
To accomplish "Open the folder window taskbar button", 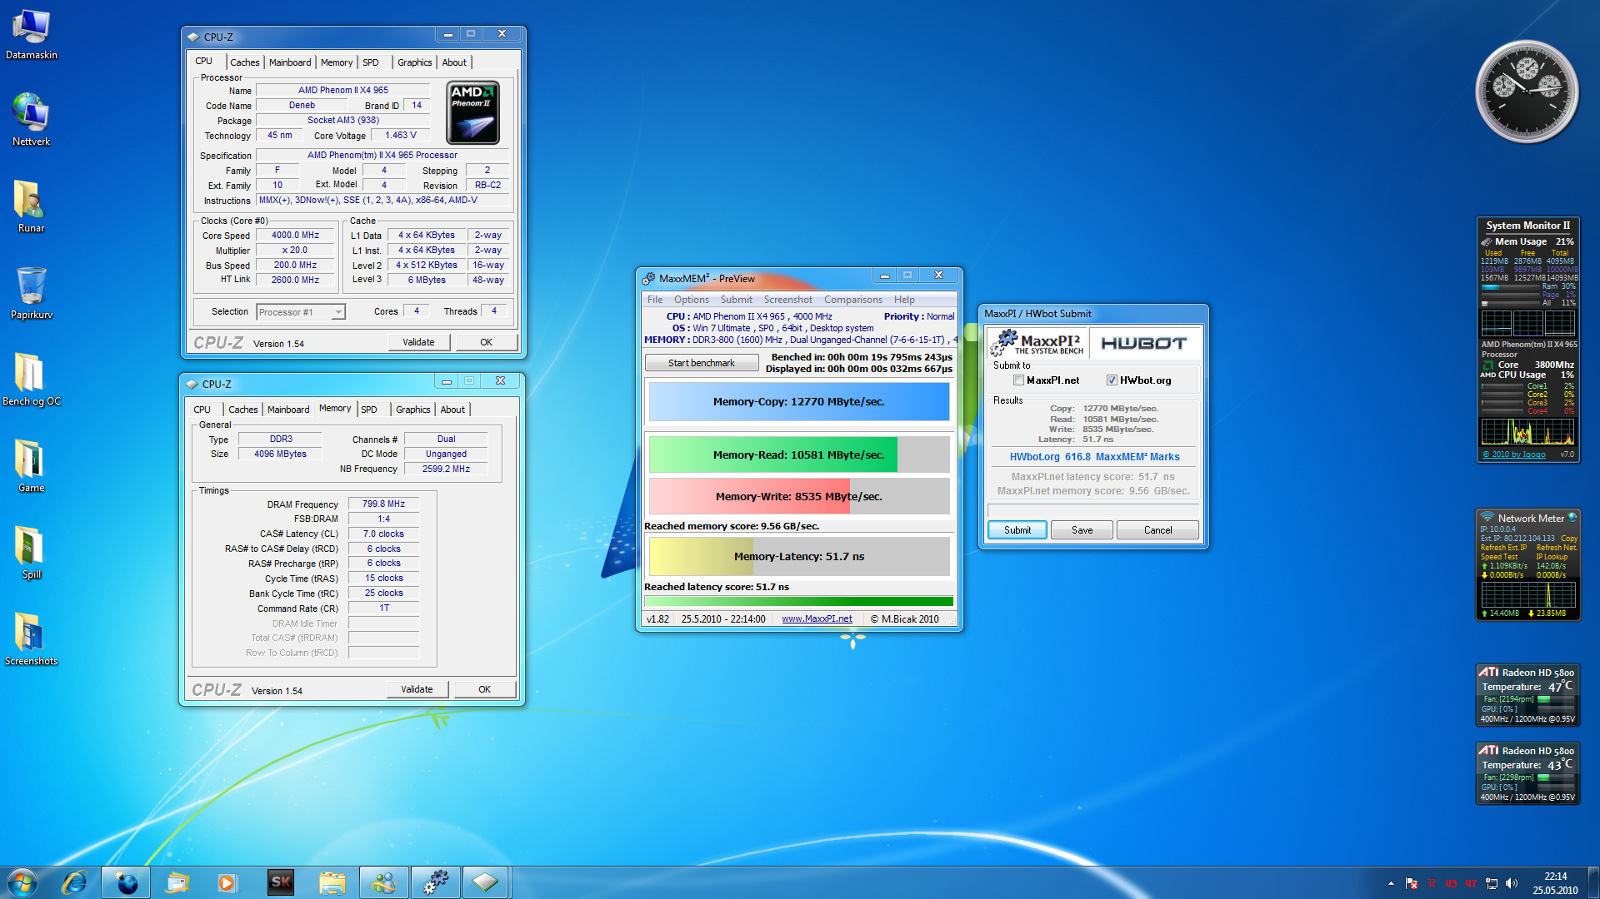I will coord(332,882).
